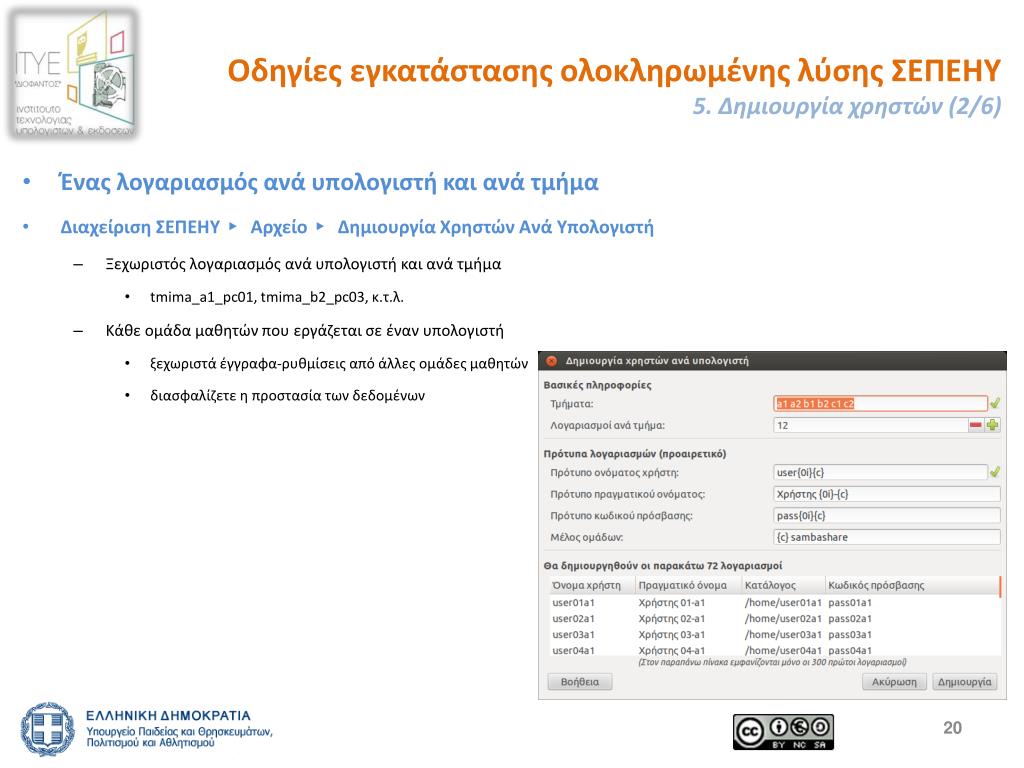
Task: Click slide number 20
Action: (952, 728)
